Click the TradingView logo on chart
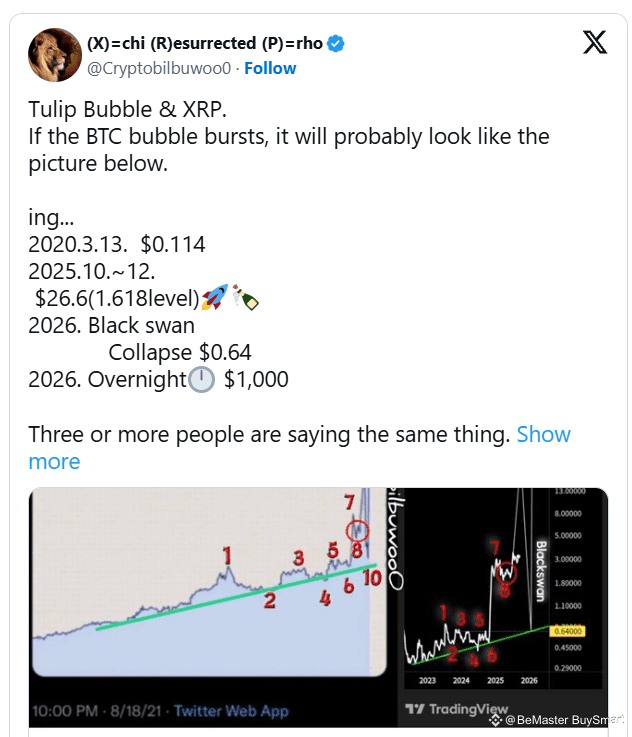 tap(456, 708)
